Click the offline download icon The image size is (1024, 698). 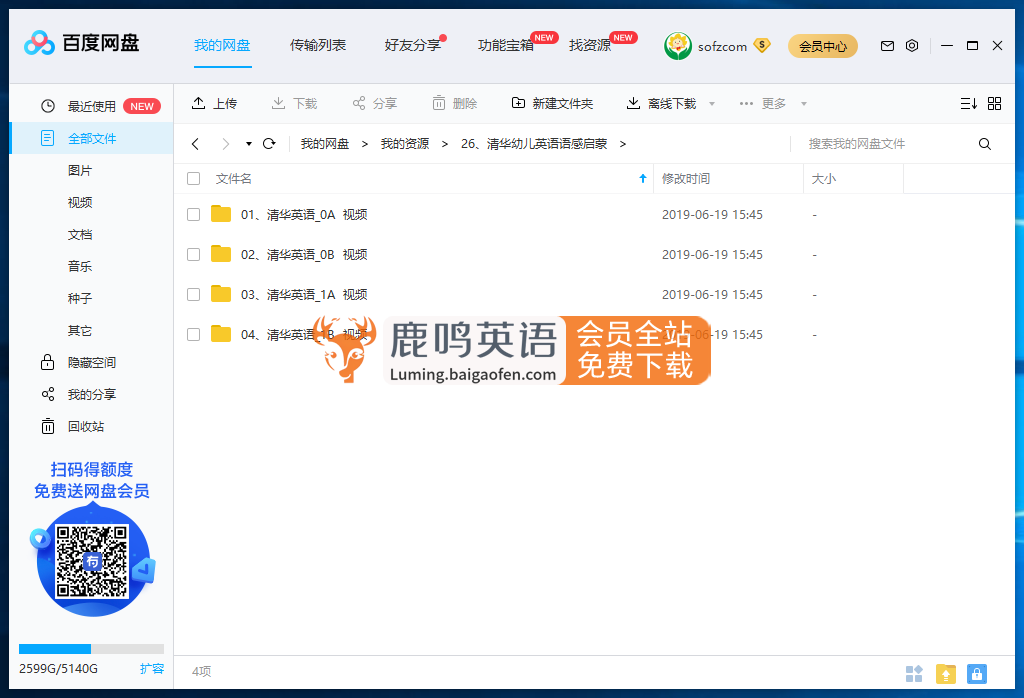coord(633,103)
